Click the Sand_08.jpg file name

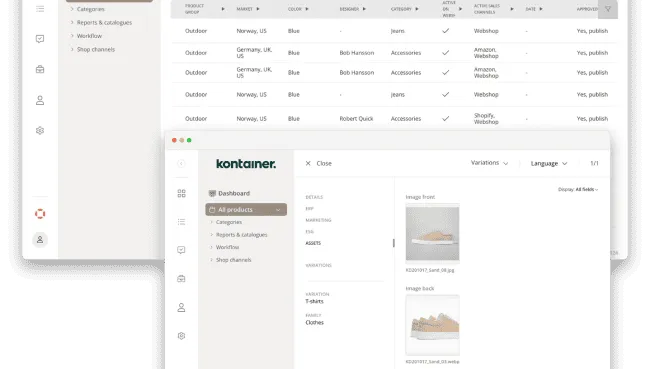[x=430, y=270]
